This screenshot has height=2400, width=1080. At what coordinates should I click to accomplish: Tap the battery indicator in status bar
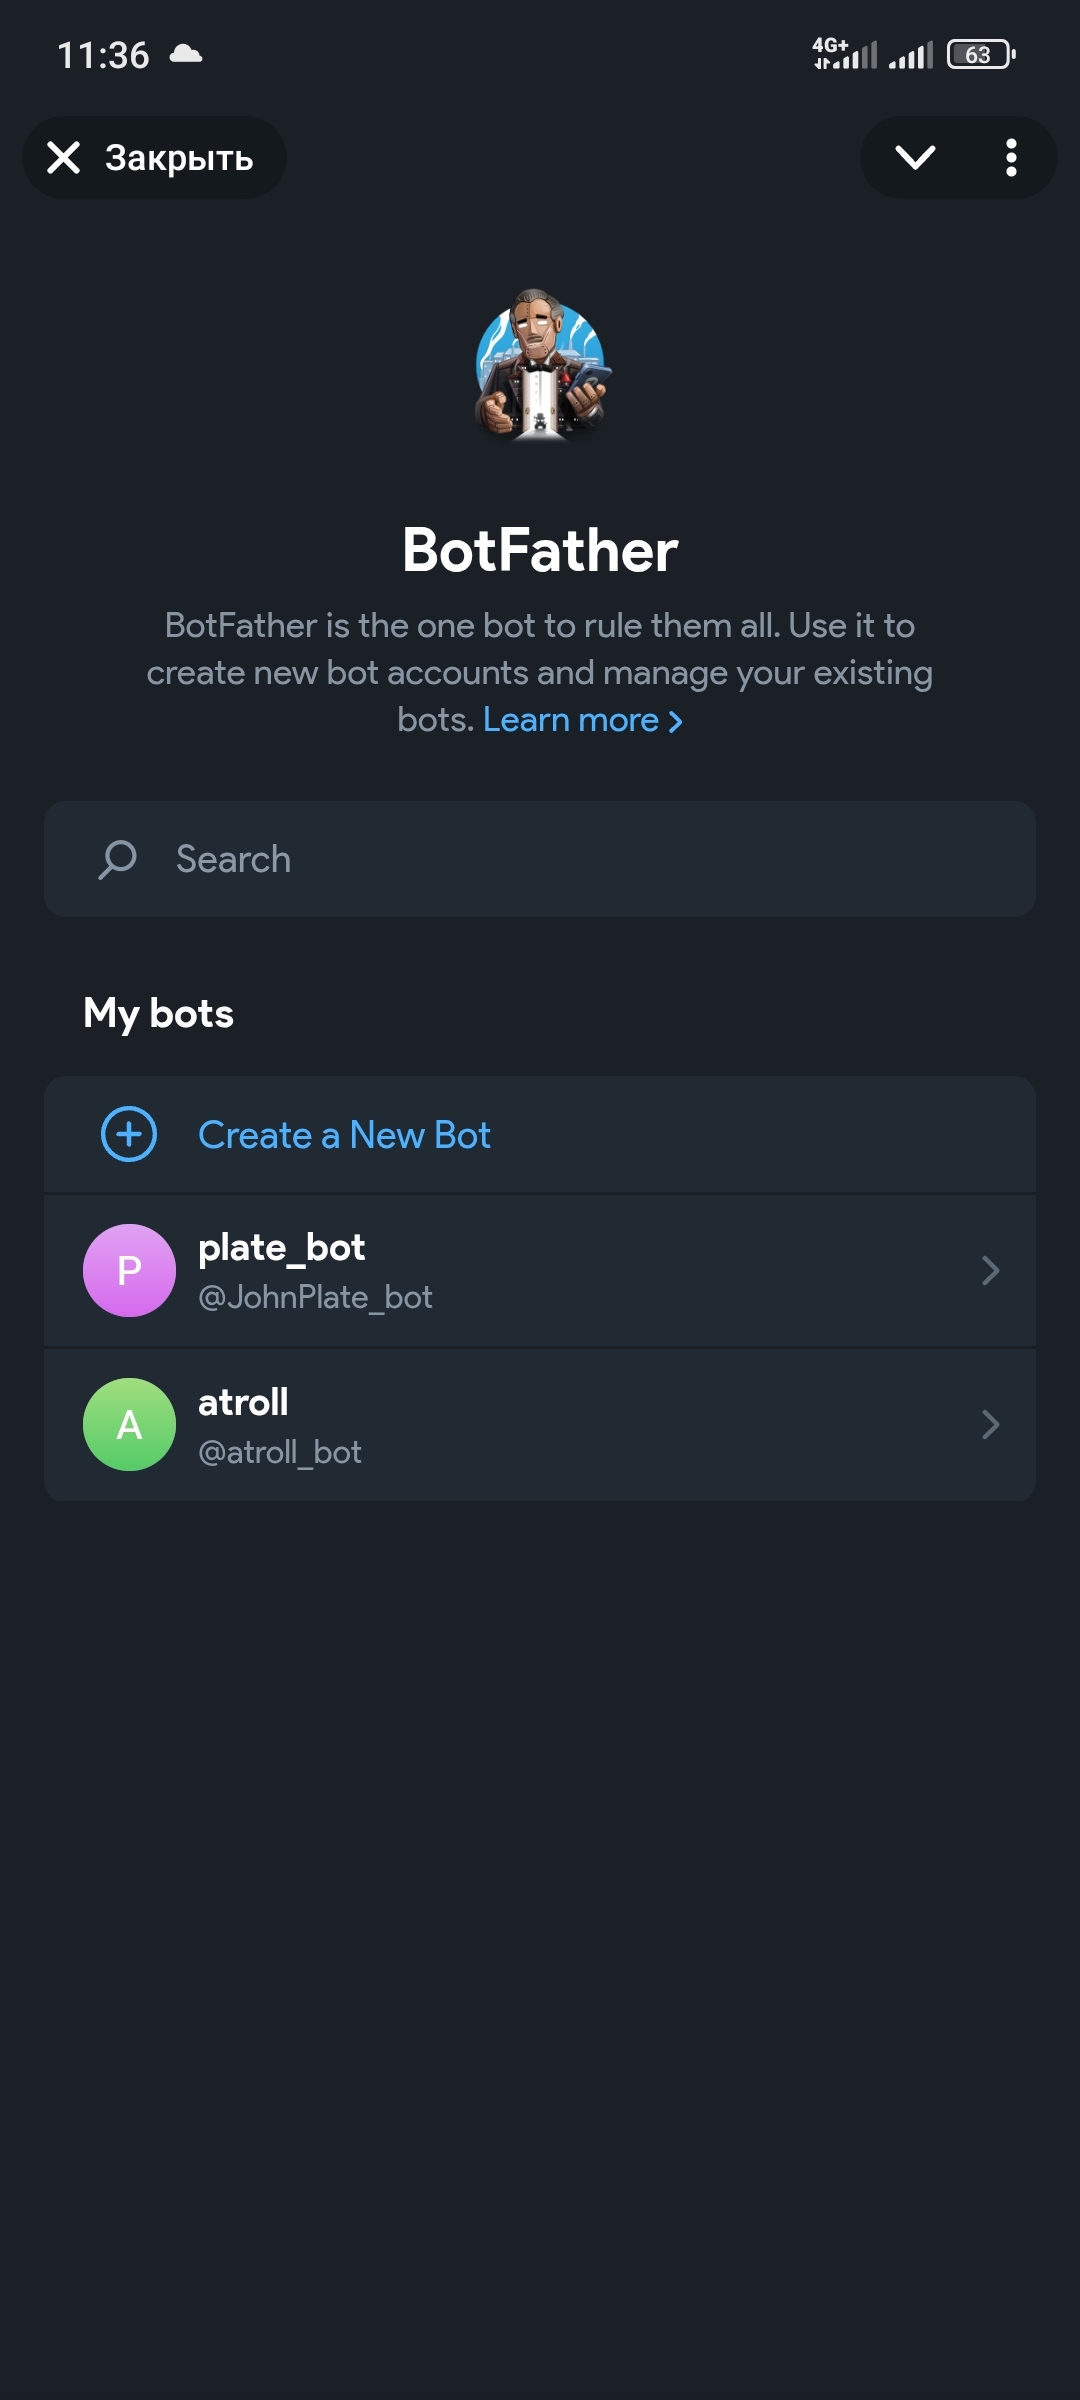click(981, 54)
